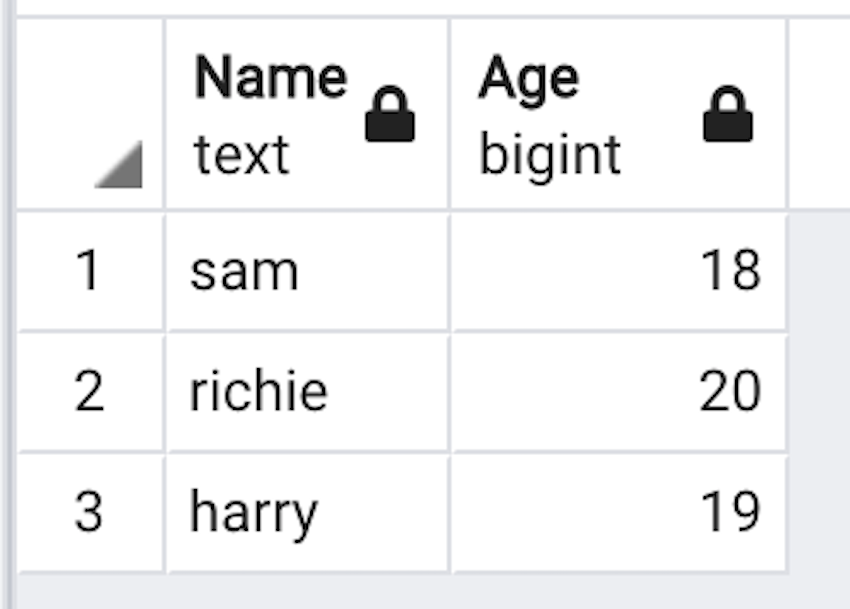Click the cell containing harry
This screenshot has width=850, height=609.
(254, 512)
